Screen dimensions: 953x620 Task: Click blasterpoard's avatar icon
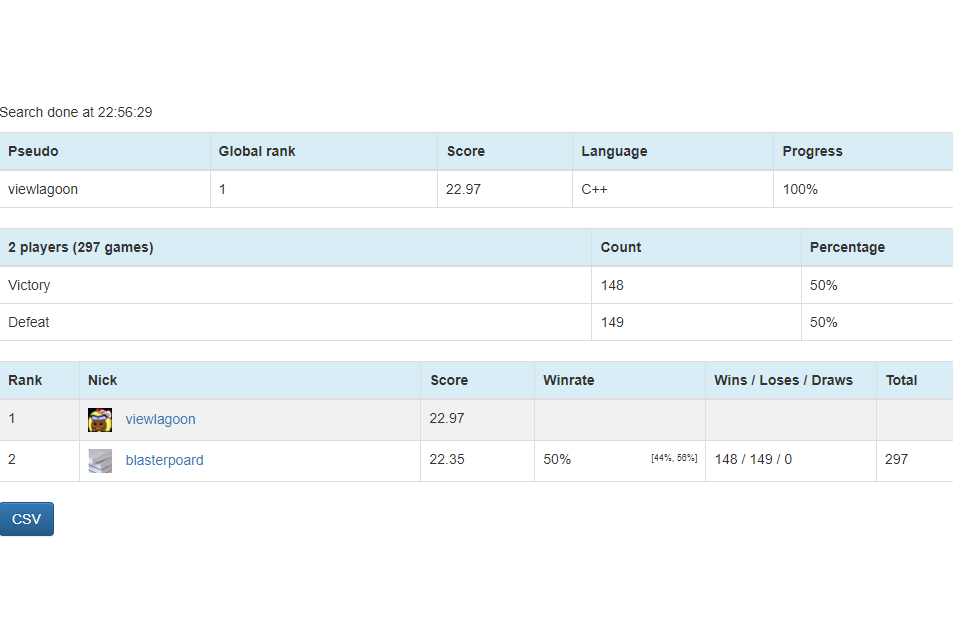tap(100, 461)
